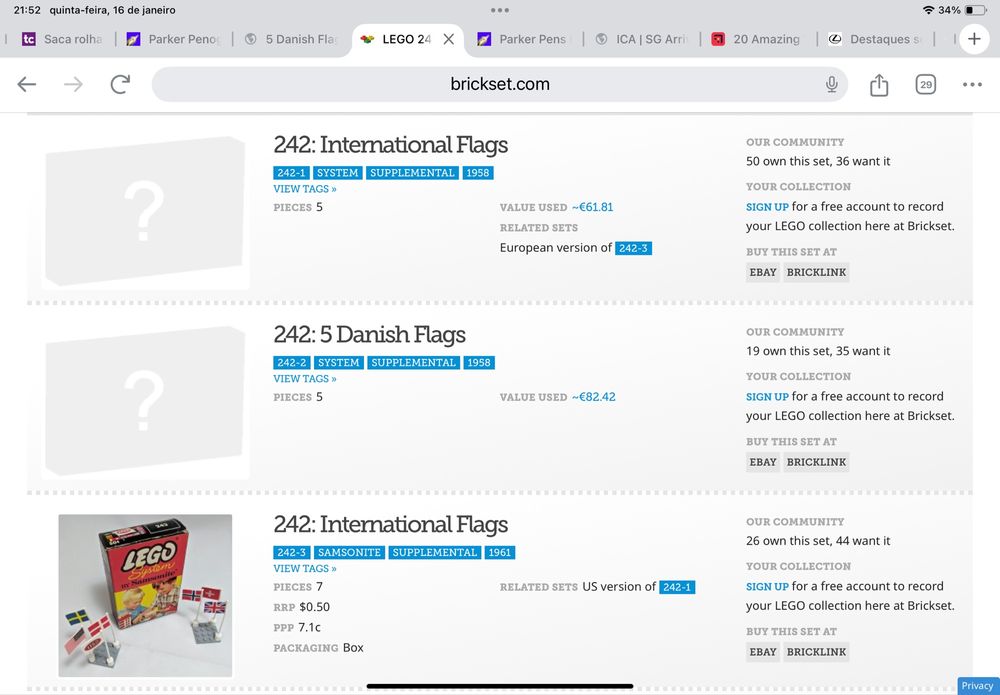Select the SAMSONITE tag
1000x695 pixels.
[x=349, y=552]
